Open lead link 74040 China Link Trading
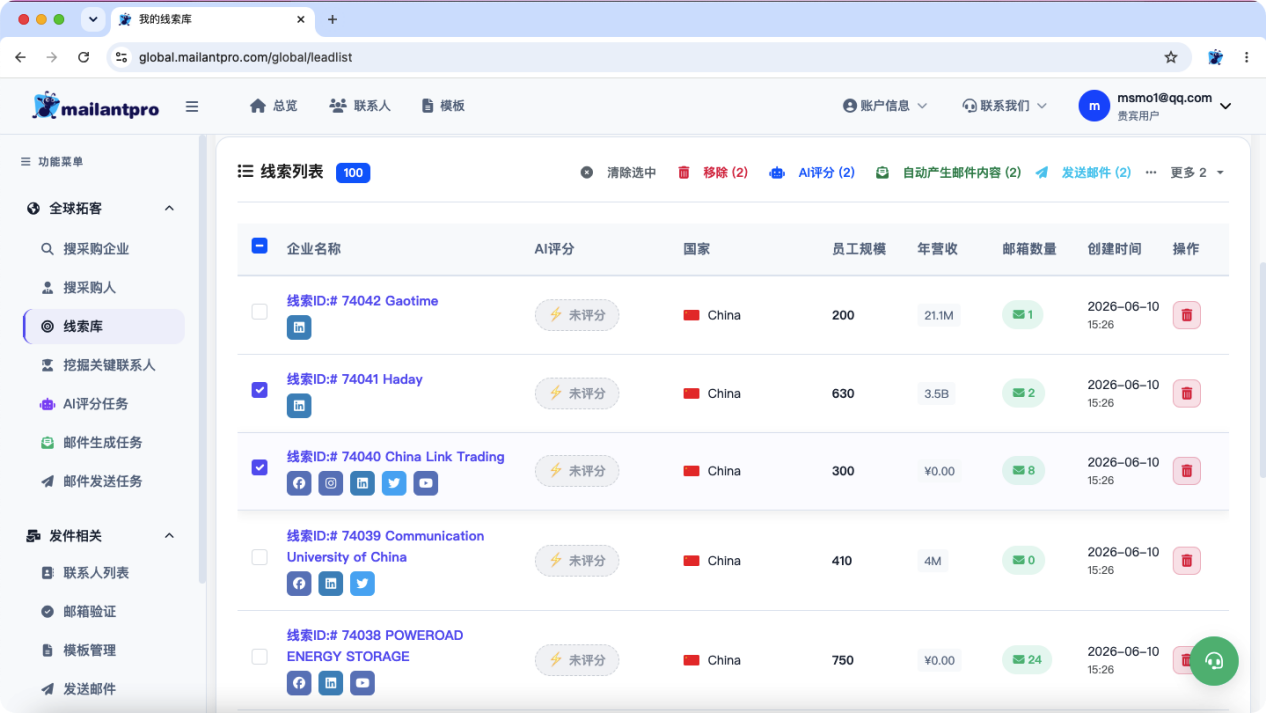Viewport: 1266px width, 713px height. tap(396, 457)
